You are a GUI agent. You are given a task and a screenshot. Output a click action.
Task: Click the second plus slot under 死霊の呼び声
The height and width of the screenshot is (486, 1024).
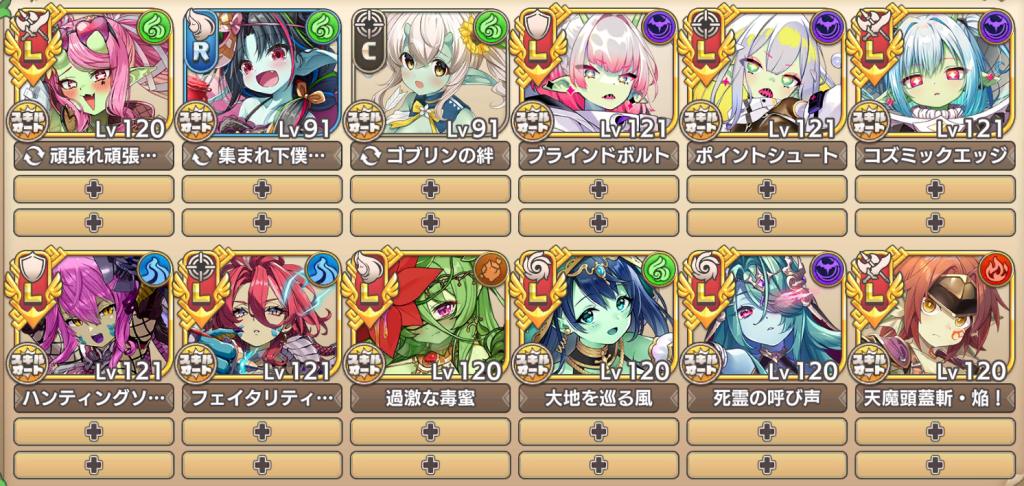click(767, 465)
